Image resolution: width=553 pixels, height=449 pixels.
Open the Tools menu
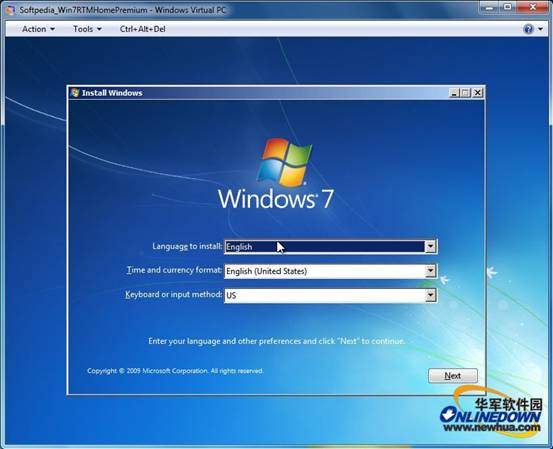pos(87,29)
